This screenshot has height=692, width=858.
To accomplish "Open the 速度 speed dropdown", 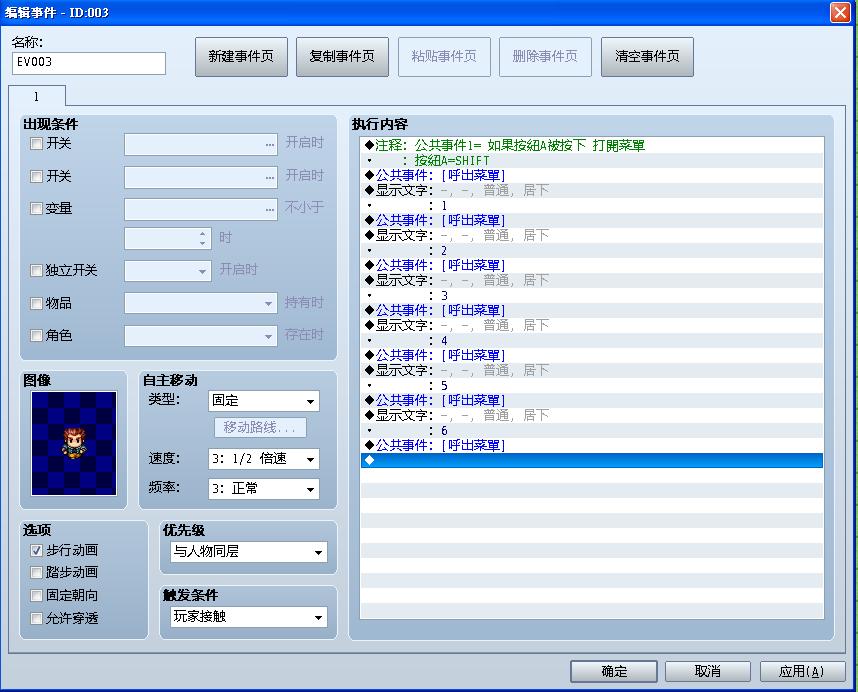I will point(264,459).
